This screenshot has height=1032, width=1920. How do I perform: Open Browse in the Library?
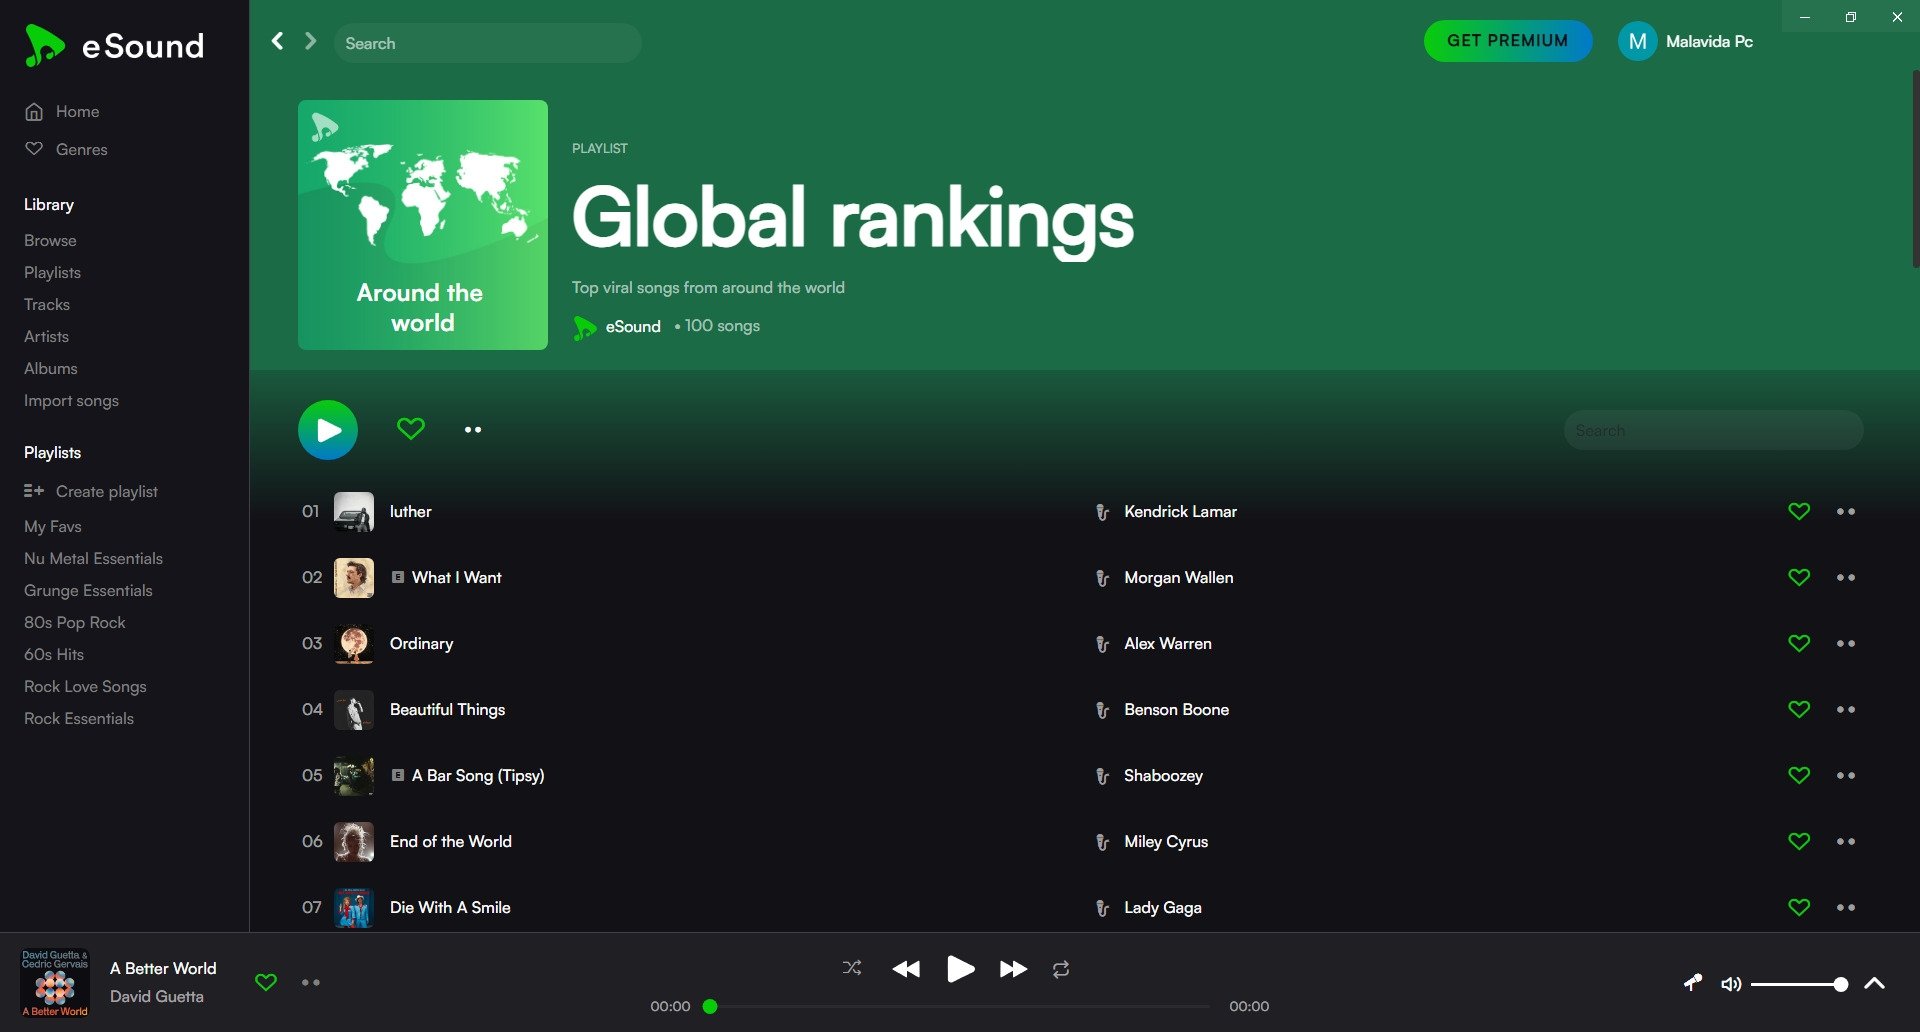point(50,240)
